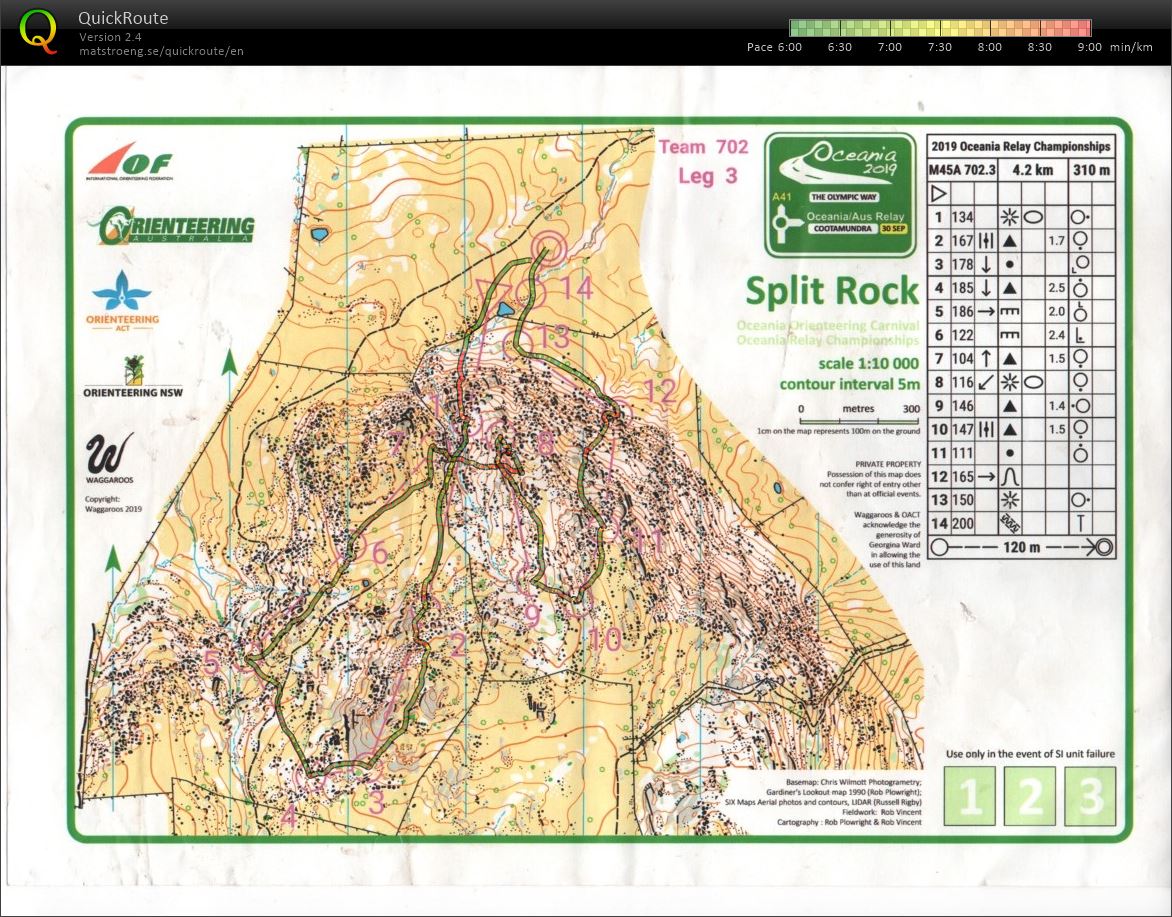The image size is (1172, 917).
Task: Click the pace color gradient legend
Action: click(x=939, y=28)
